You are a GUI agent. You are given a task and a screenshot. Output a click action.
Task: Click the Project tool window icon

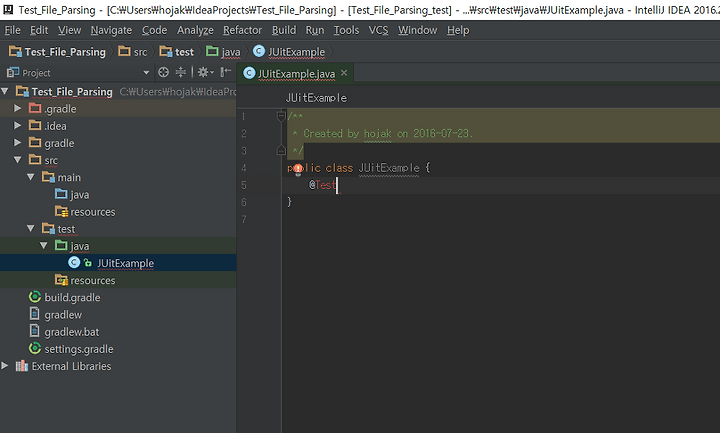tap(13, 72)
